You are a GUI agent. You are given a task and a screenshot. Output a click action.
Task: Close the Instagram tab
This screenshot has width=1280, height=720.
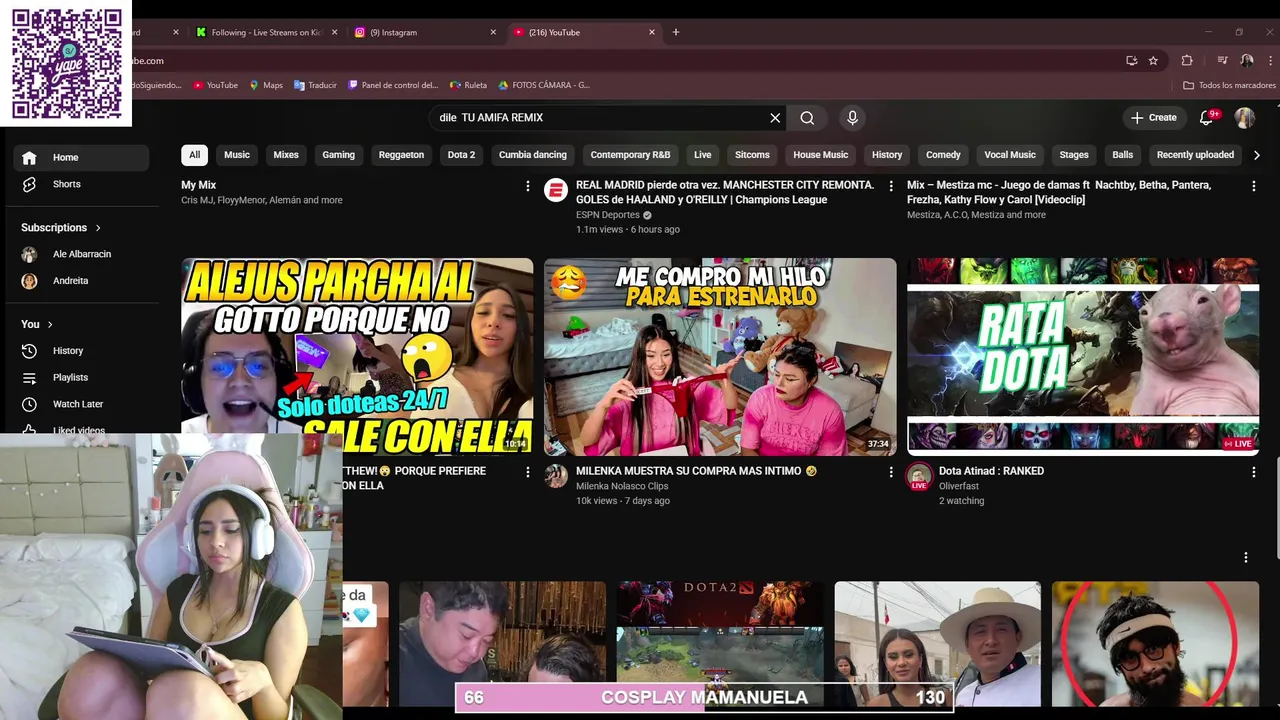click(493, 32)
